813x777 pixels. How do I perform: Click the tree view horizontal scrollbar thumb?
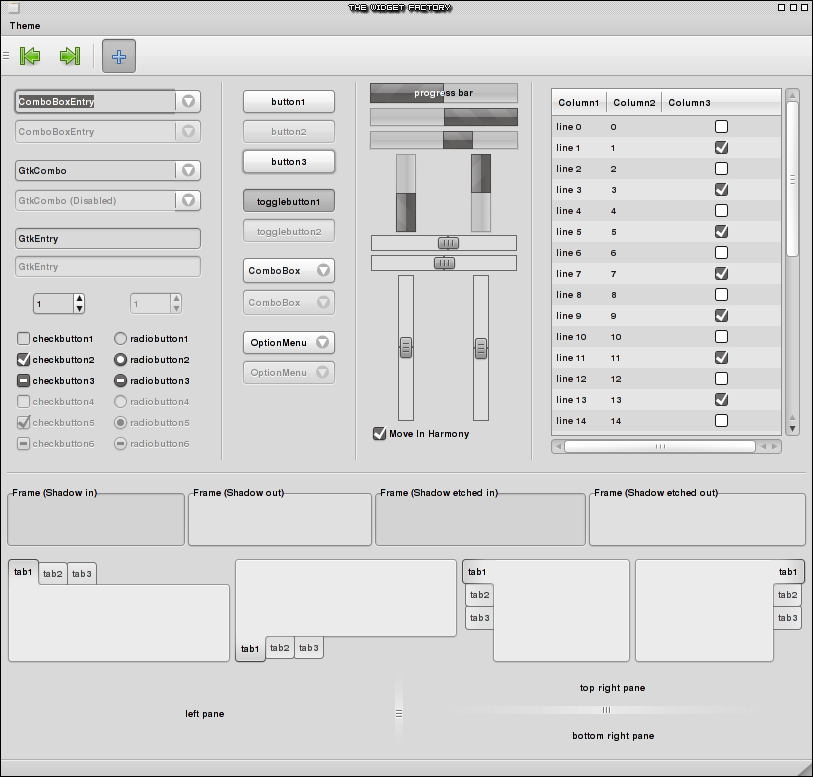(x=660, y=446)
